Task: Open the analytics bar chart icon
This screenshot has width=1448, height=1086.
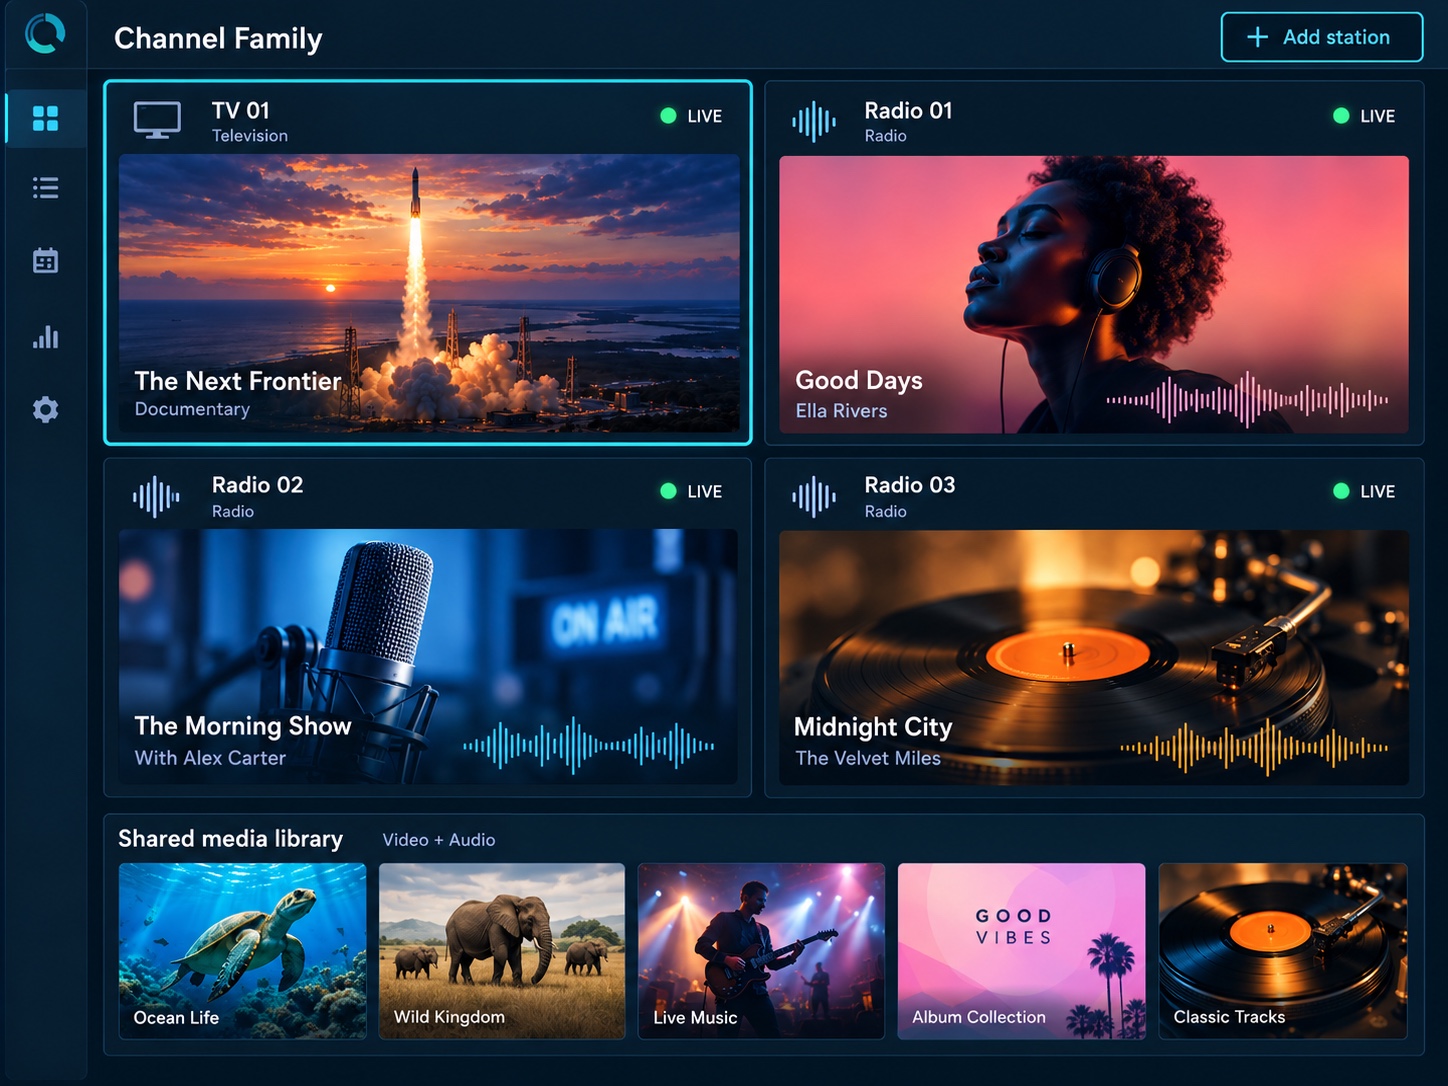Action: tap(45, 337)
